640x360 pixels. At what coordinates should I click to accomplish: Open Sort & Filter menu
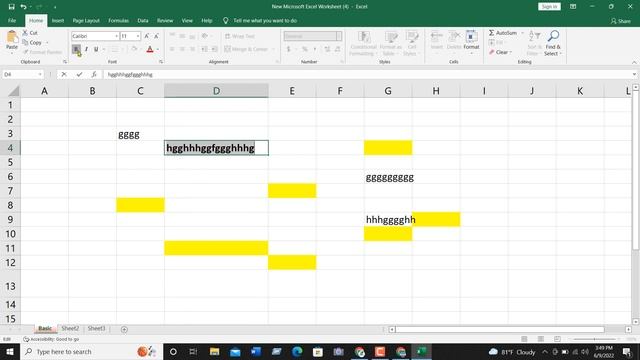coord(533,43)
